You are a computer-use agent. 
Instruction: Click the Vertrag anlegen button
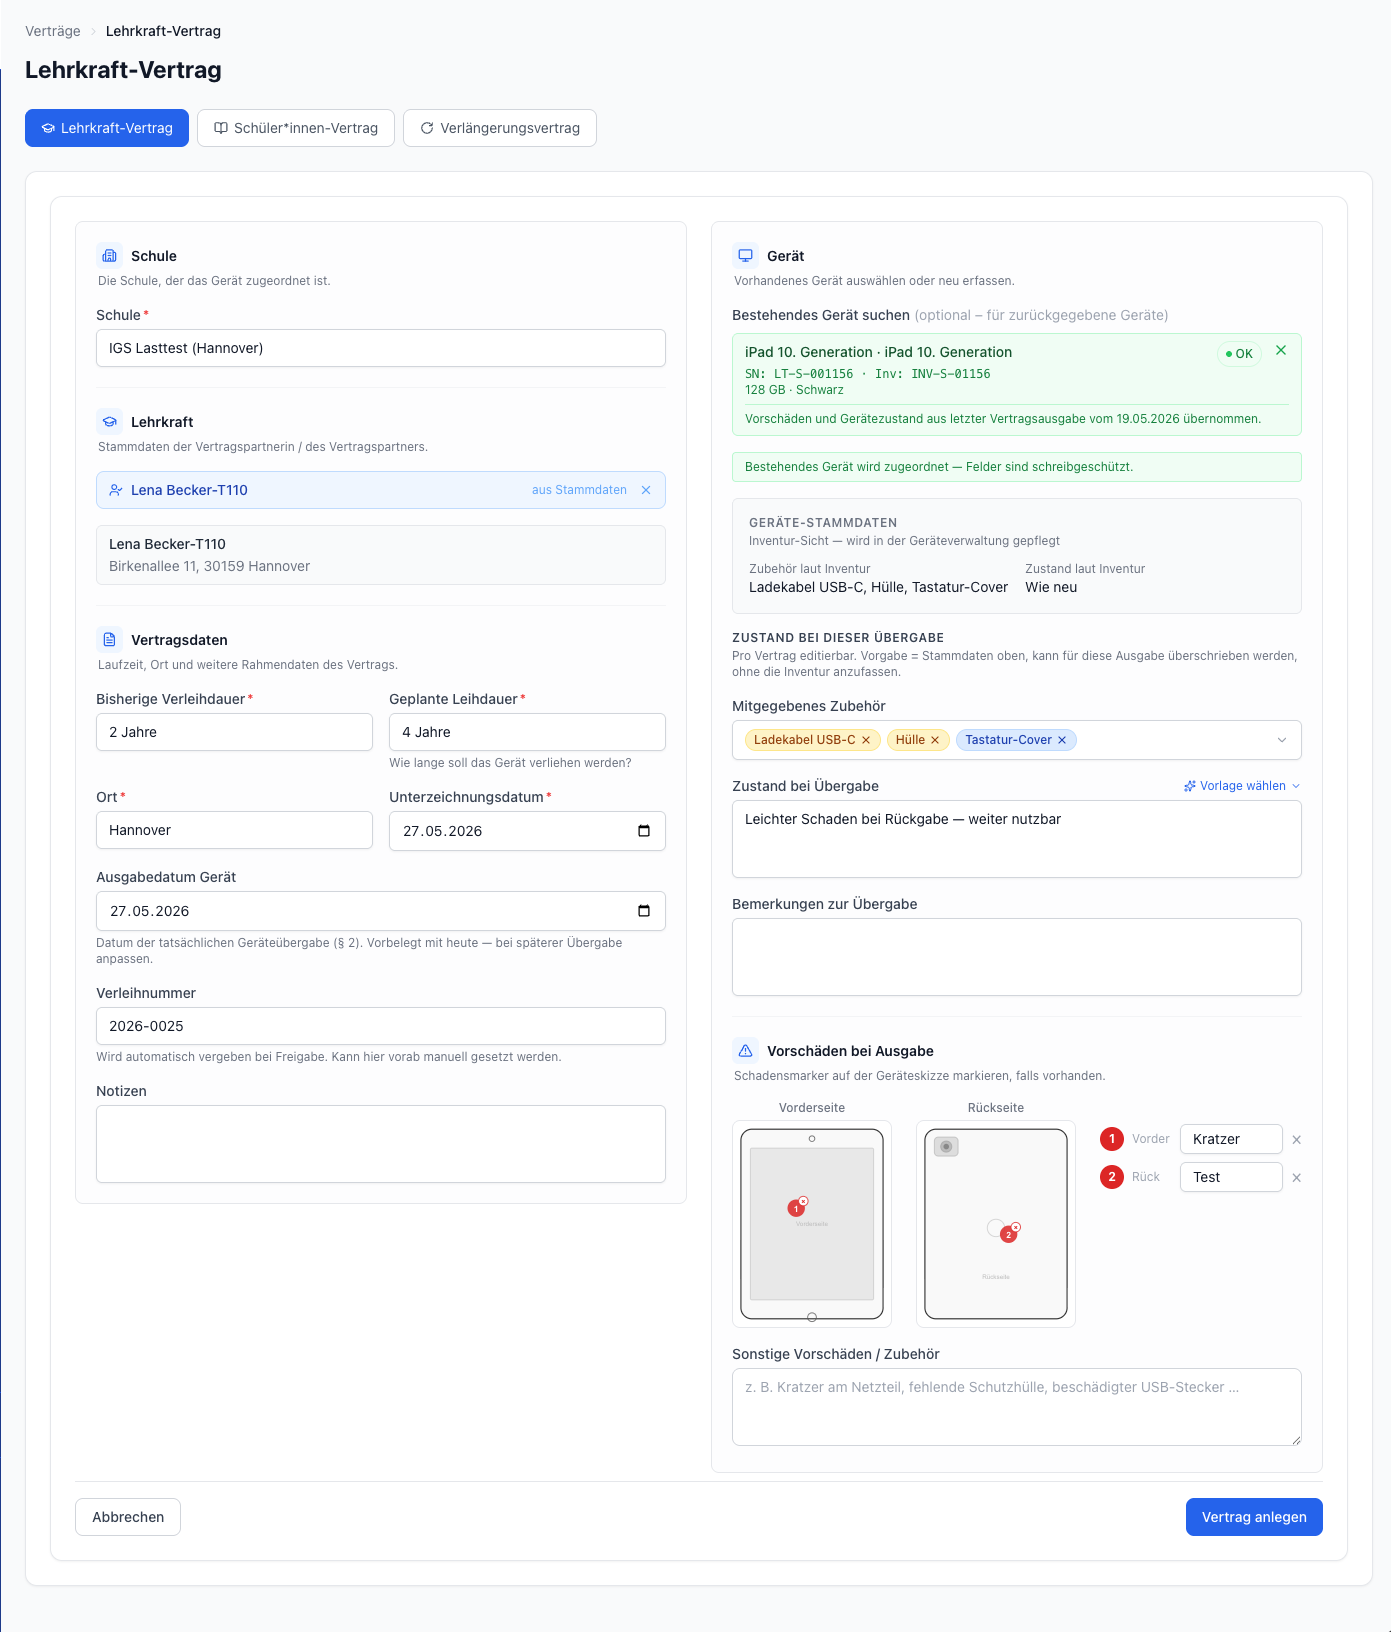point(1254,1517)
